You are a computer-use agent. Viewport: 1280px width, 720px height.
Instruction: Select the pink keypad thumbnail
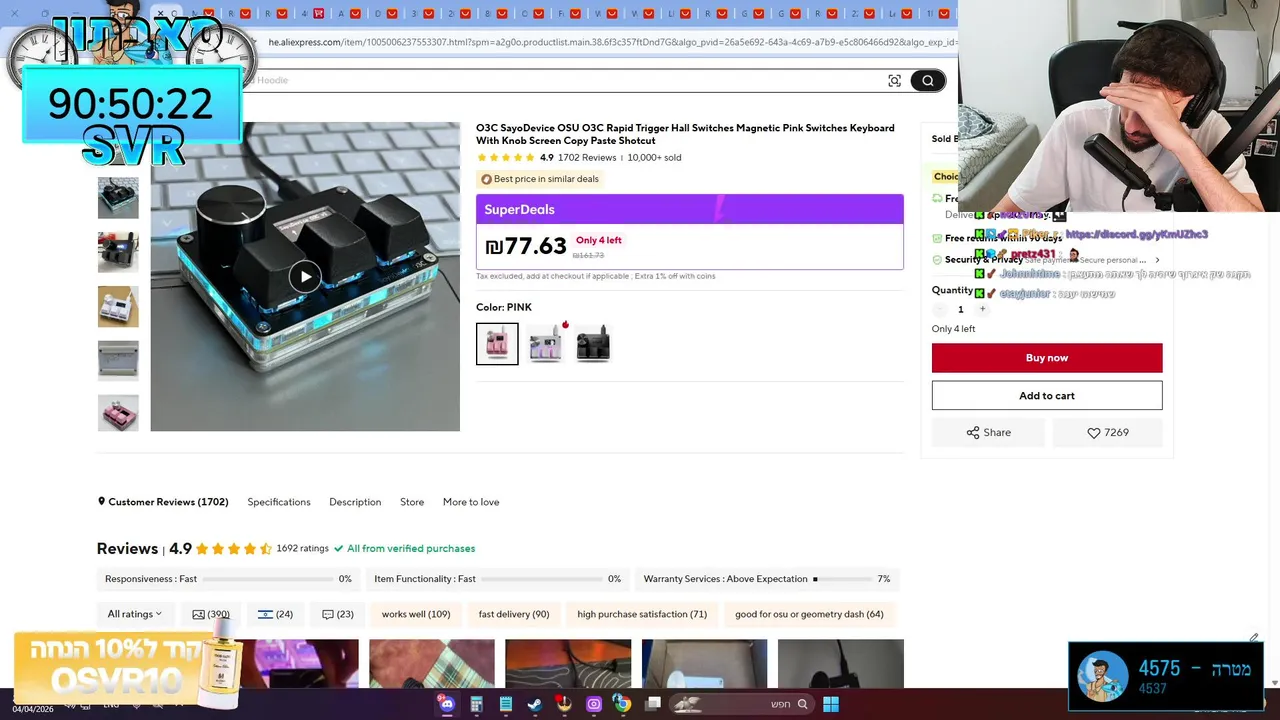pyautogui.click(x=118, y=413)
